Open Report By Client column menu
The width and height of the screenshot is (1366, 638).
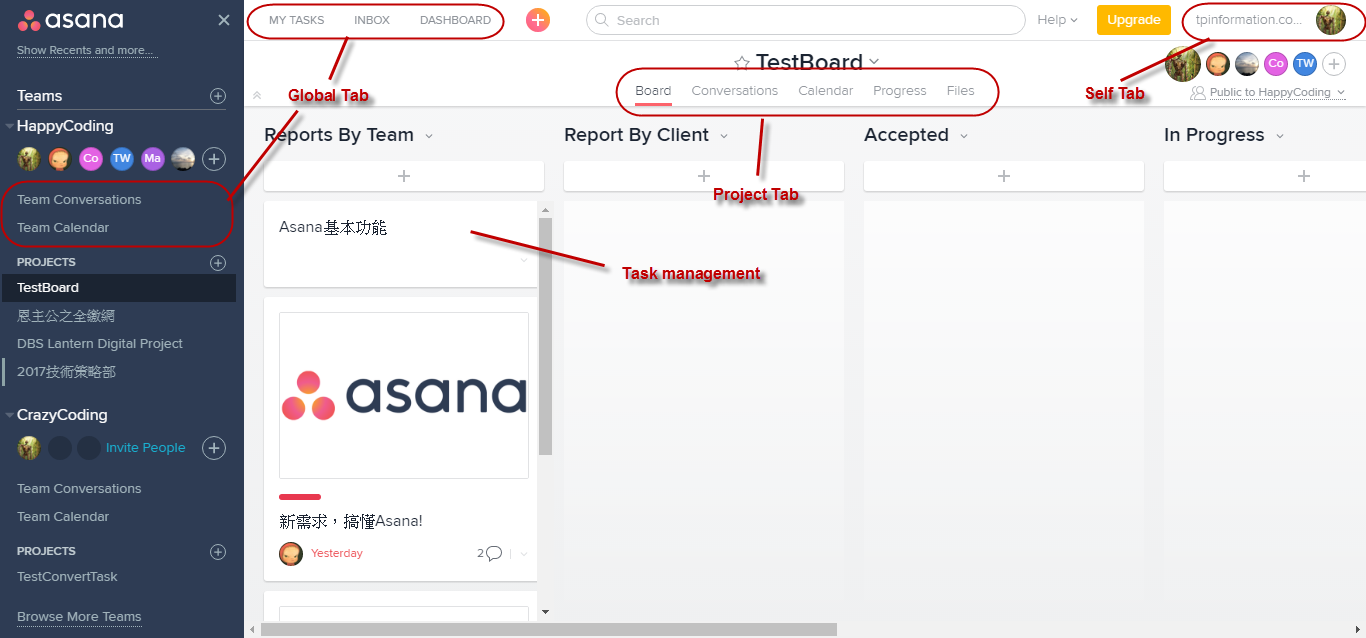point(724,136)
